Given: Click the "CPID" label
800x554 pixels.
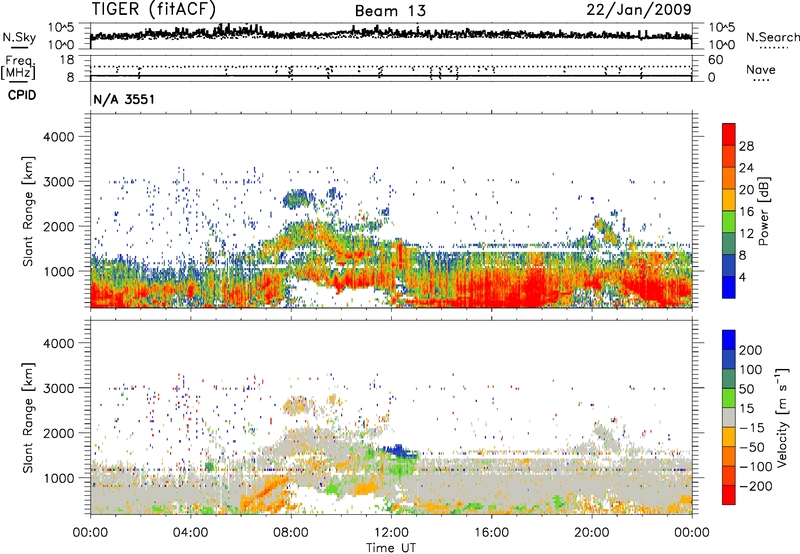Looking at the screenshot, I should (21, 95).
